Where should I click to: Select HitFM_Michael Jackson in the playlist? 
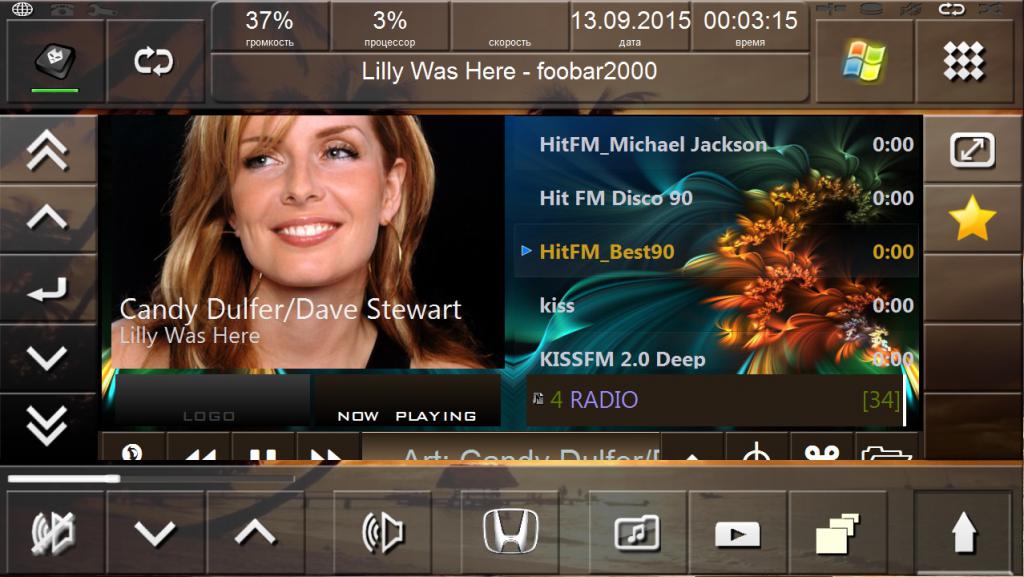716,144
